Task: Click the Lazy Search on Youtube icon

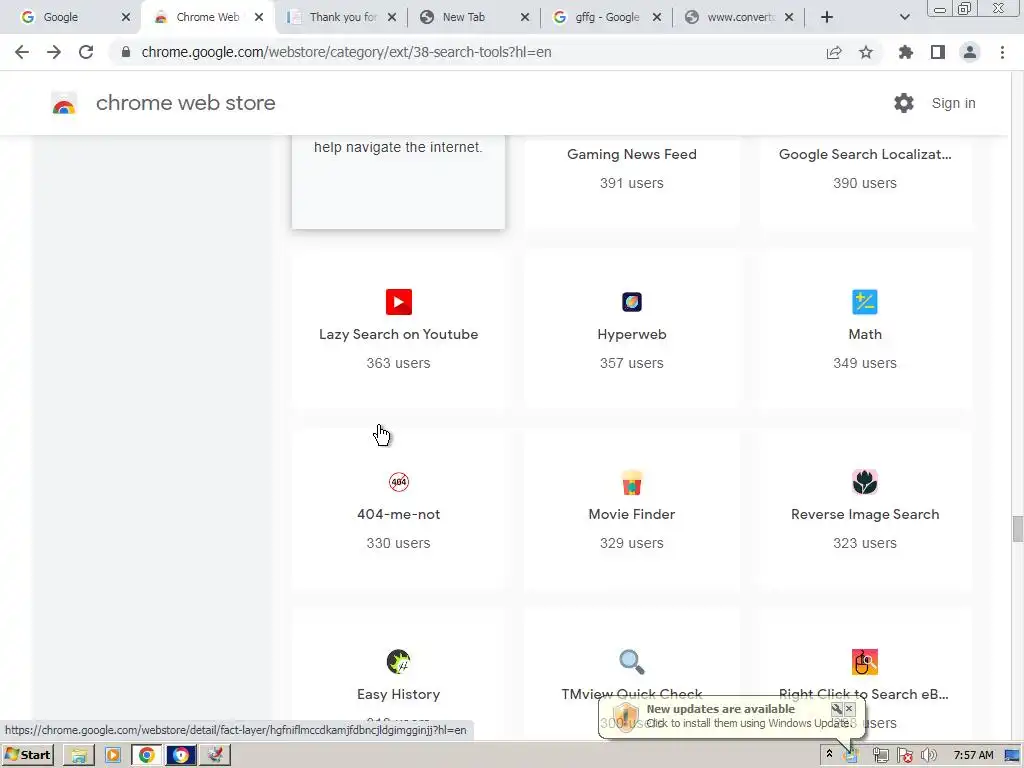Action: pyautogui.click(x=398, y=302)
